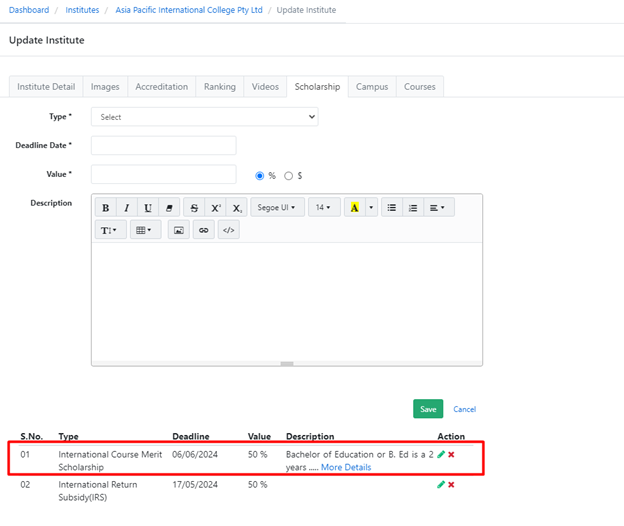The width and height of the screenshot is (624, 526).
Task: Click the eraser icon to clear formatting
Action: (x=169, y=208)
